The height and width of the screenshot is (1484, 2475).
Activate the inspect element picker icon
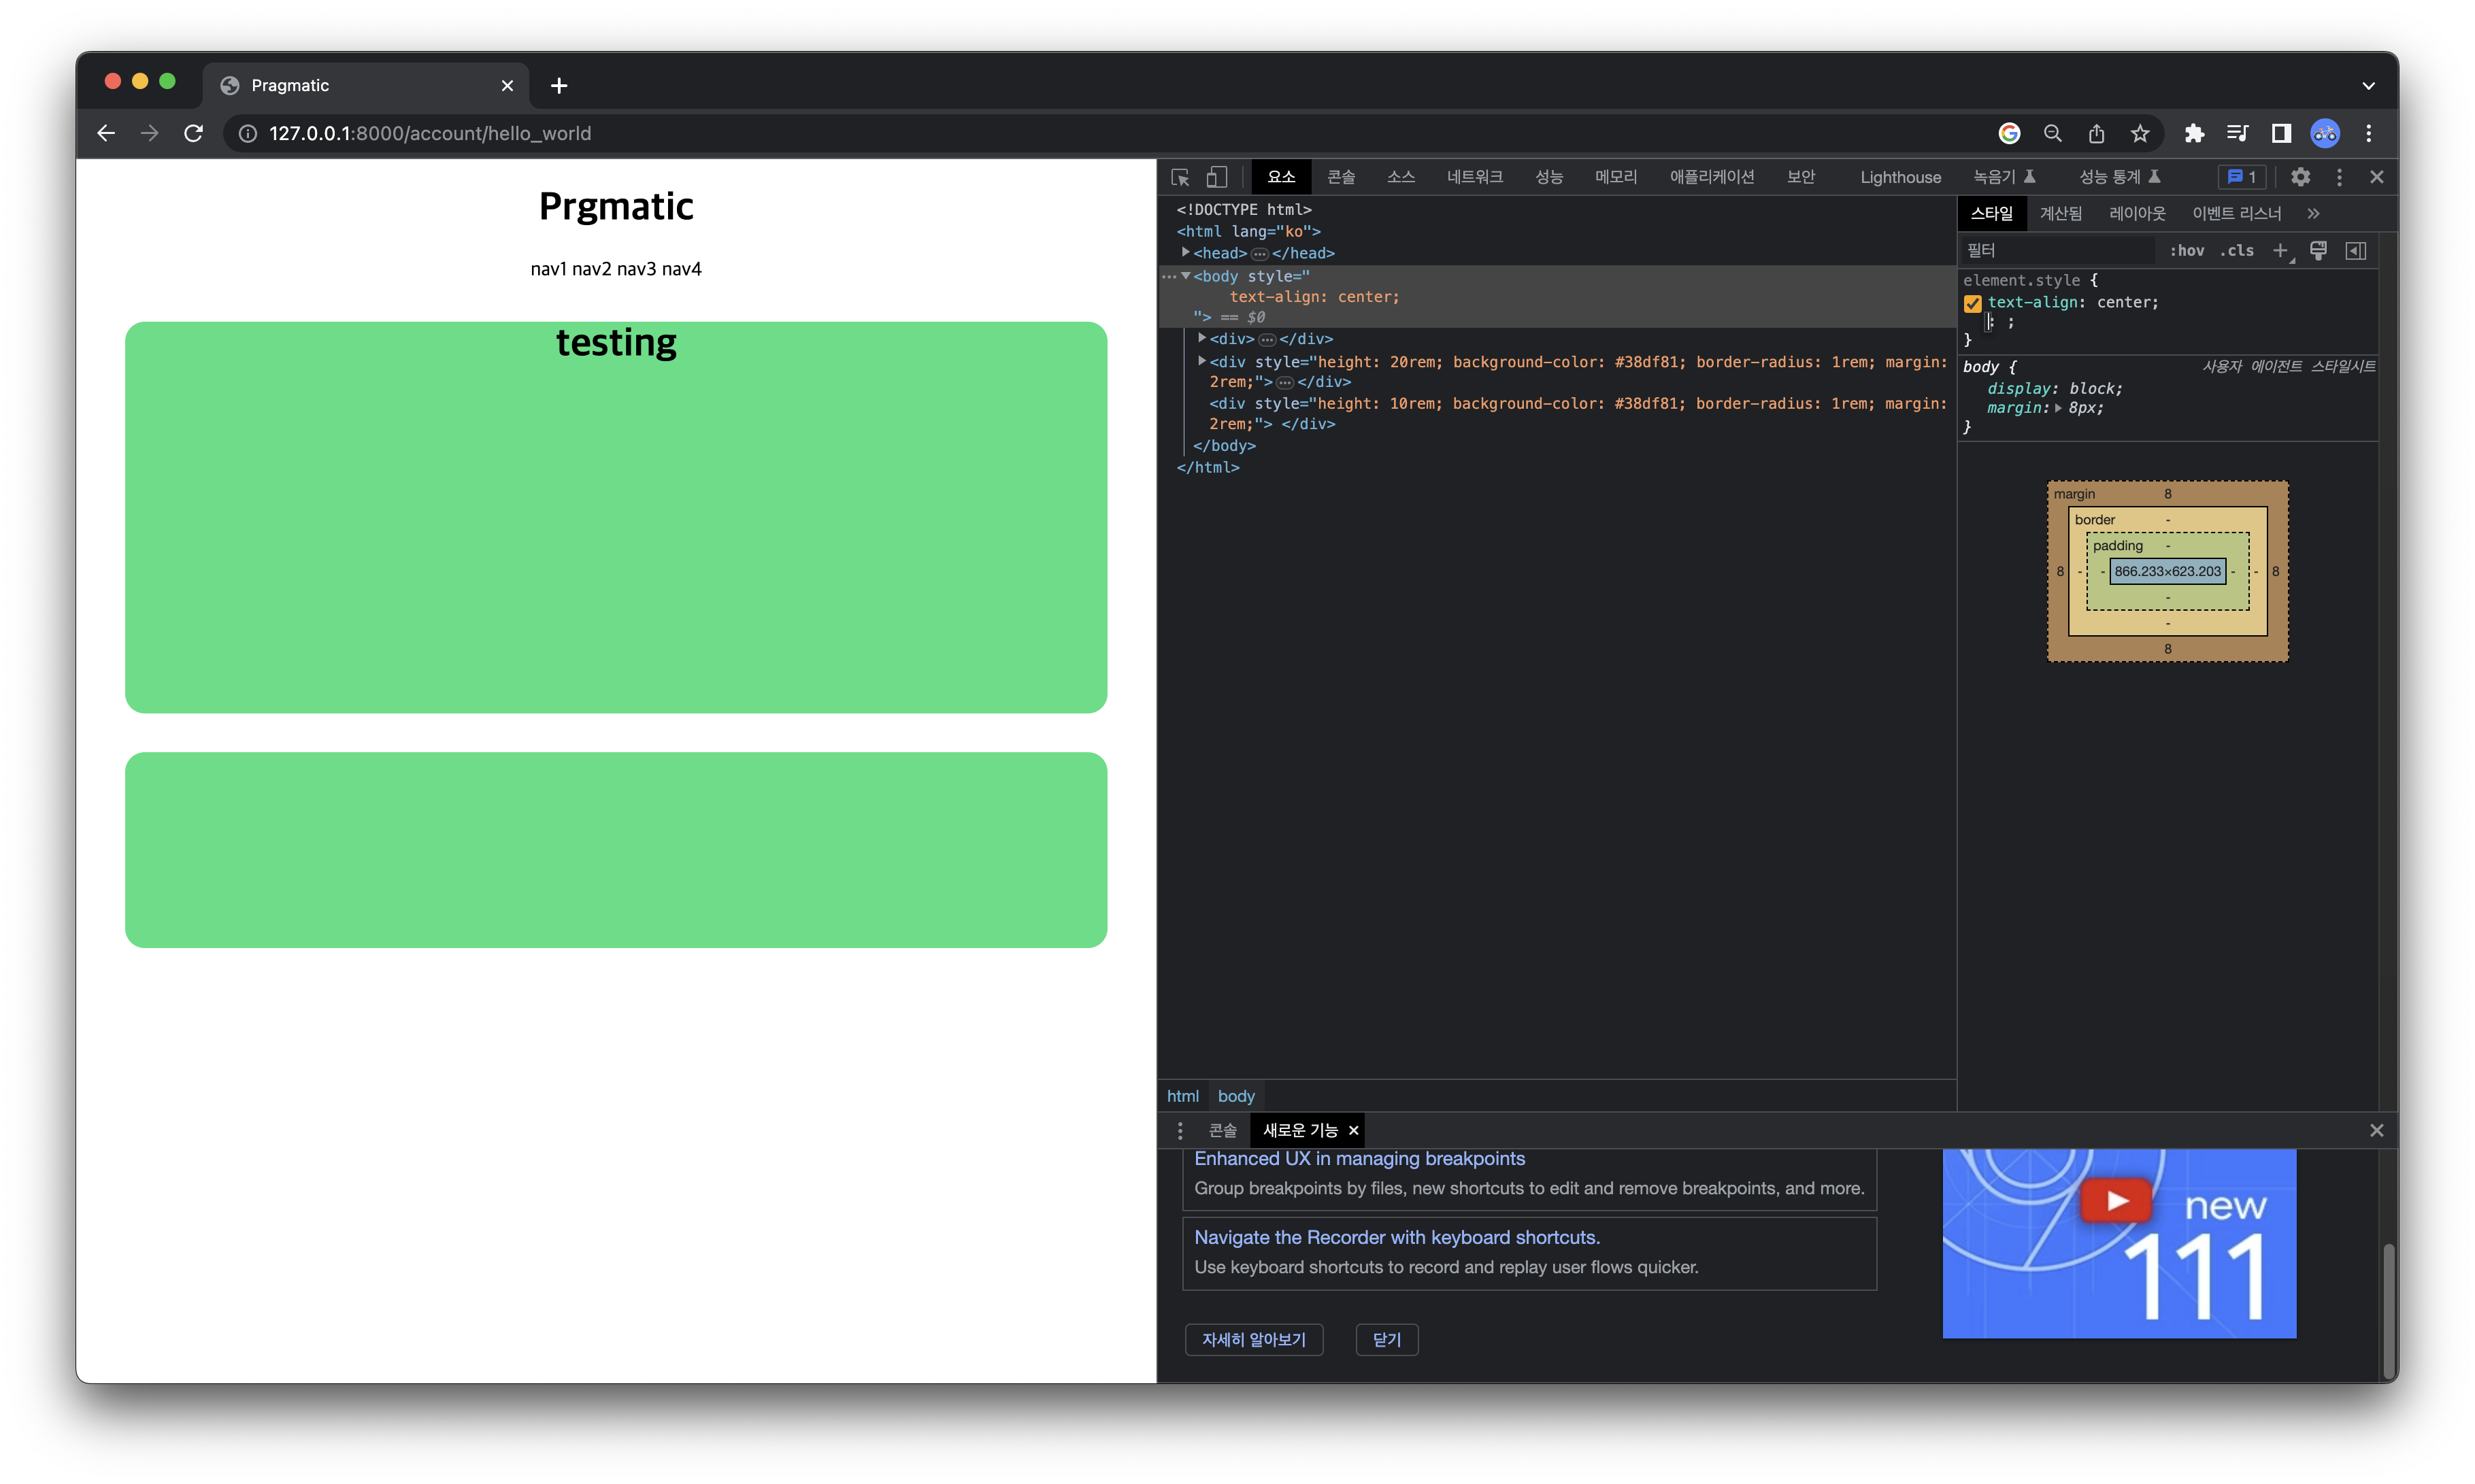point(1180,177)
